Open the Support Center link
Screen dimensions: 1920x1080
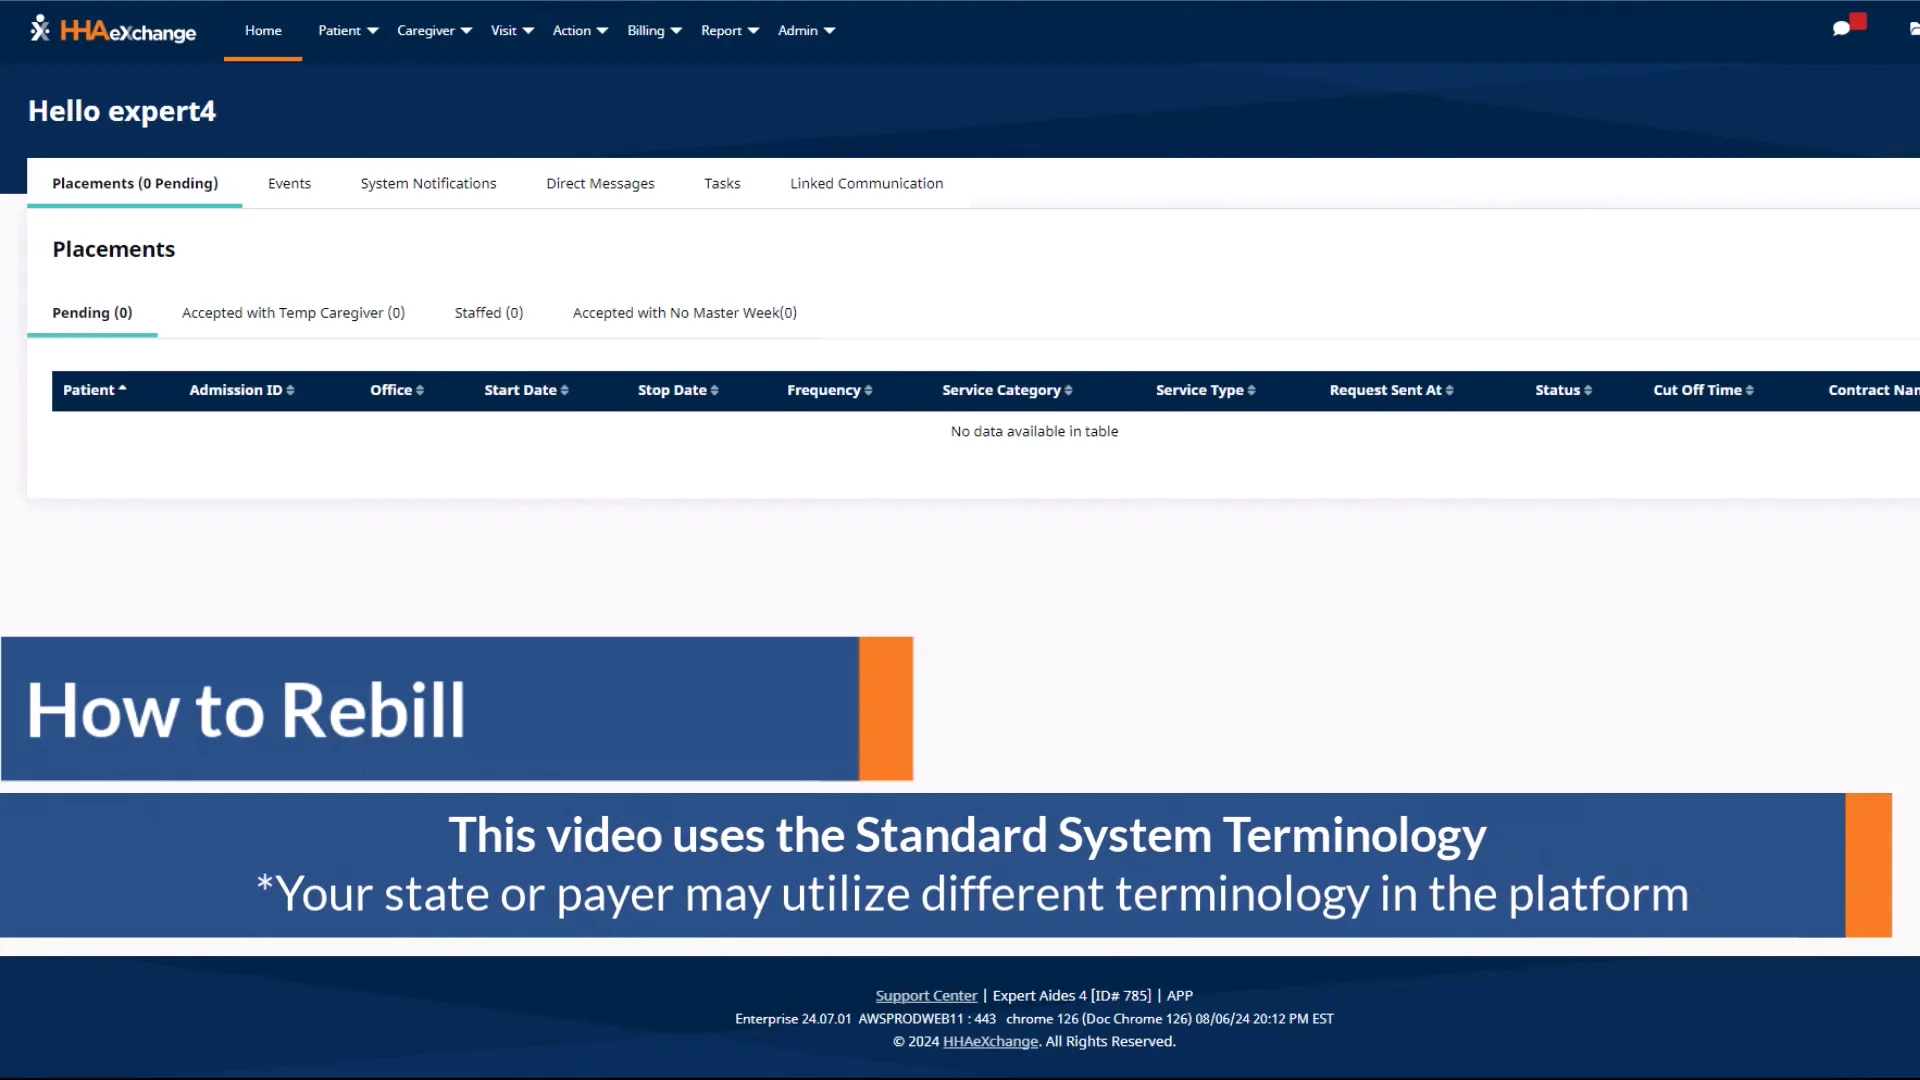(x=926, y=996)
